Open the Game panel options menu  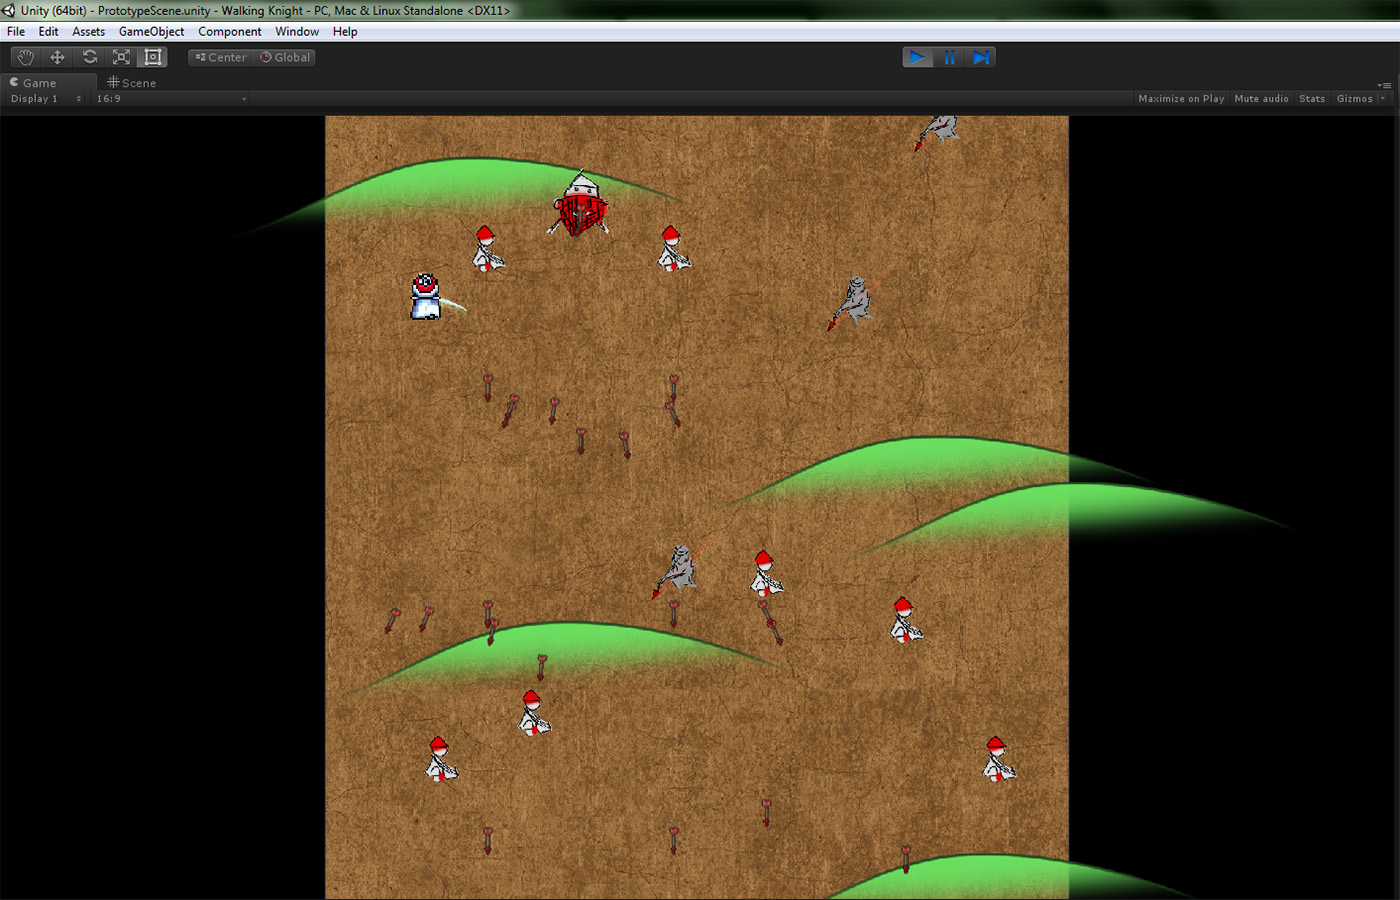1384,85
